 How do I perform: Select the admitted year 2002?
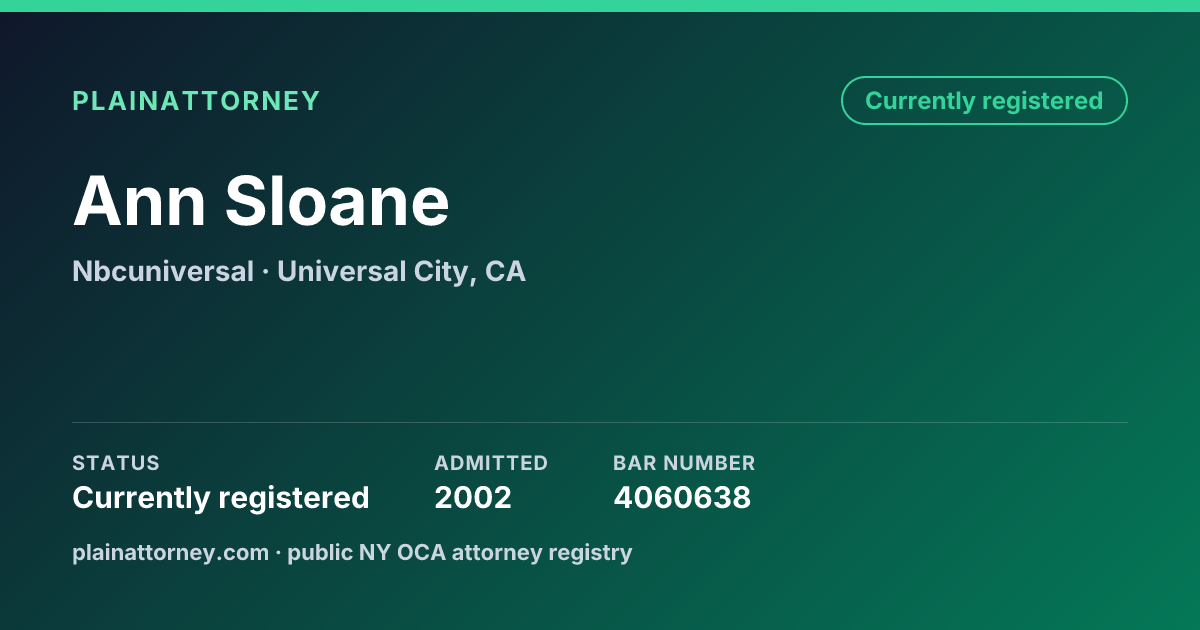tap(473, 497)
